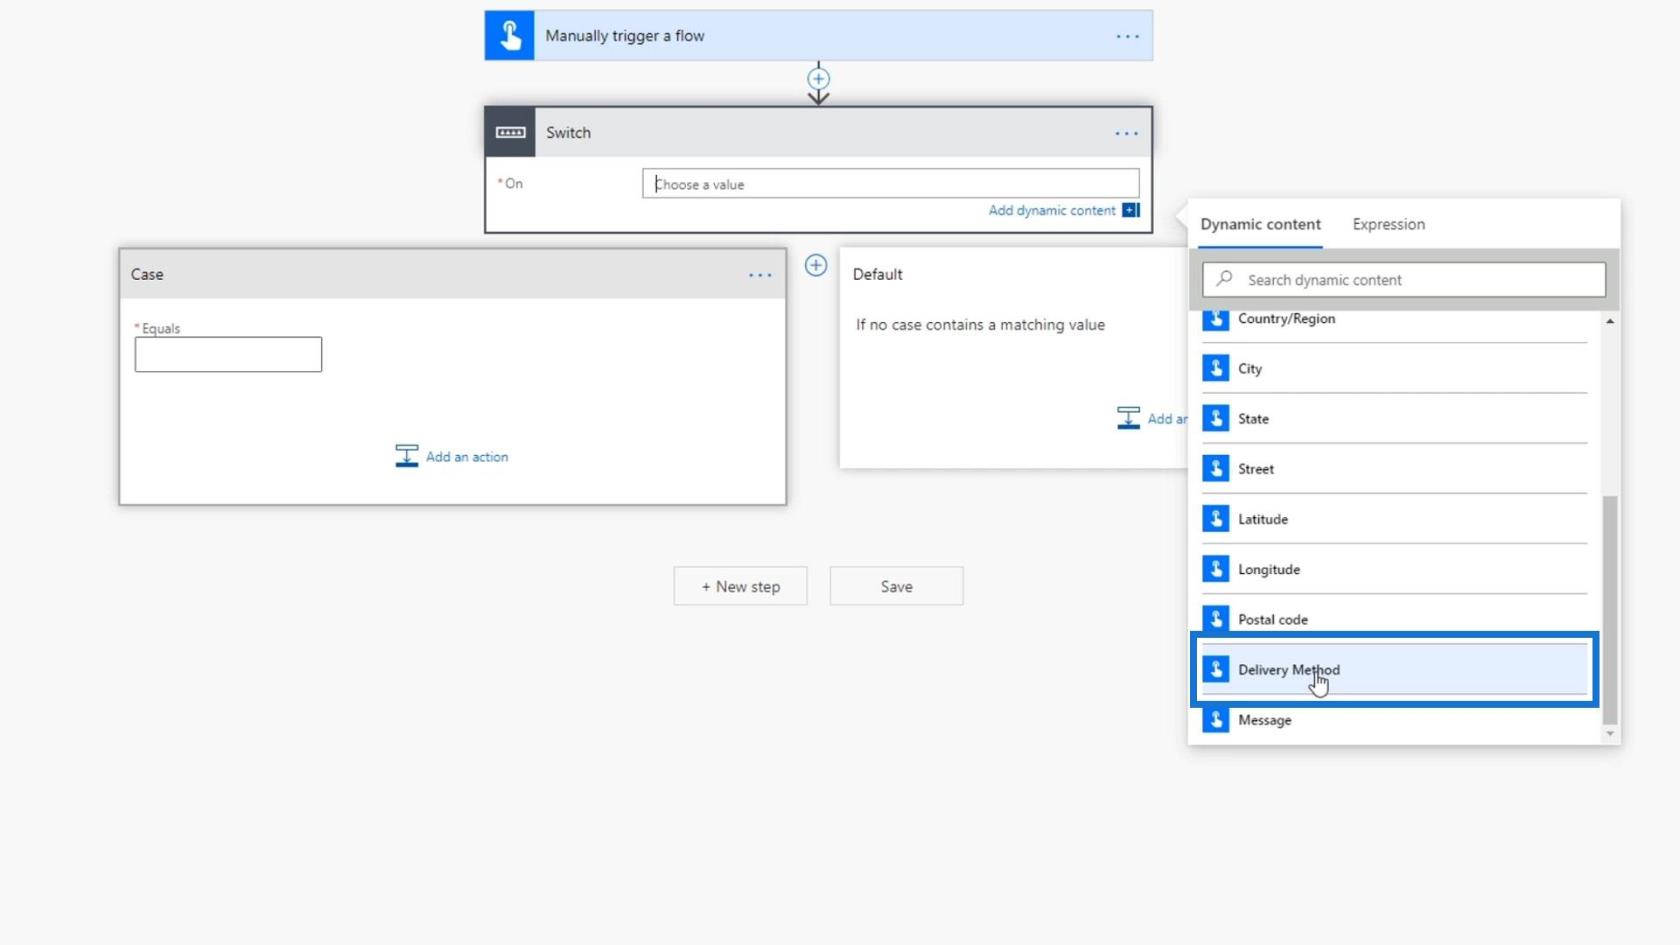The image size is (1680, 945).
Task: Click the Case block title
Action: (x=147, y=274)
